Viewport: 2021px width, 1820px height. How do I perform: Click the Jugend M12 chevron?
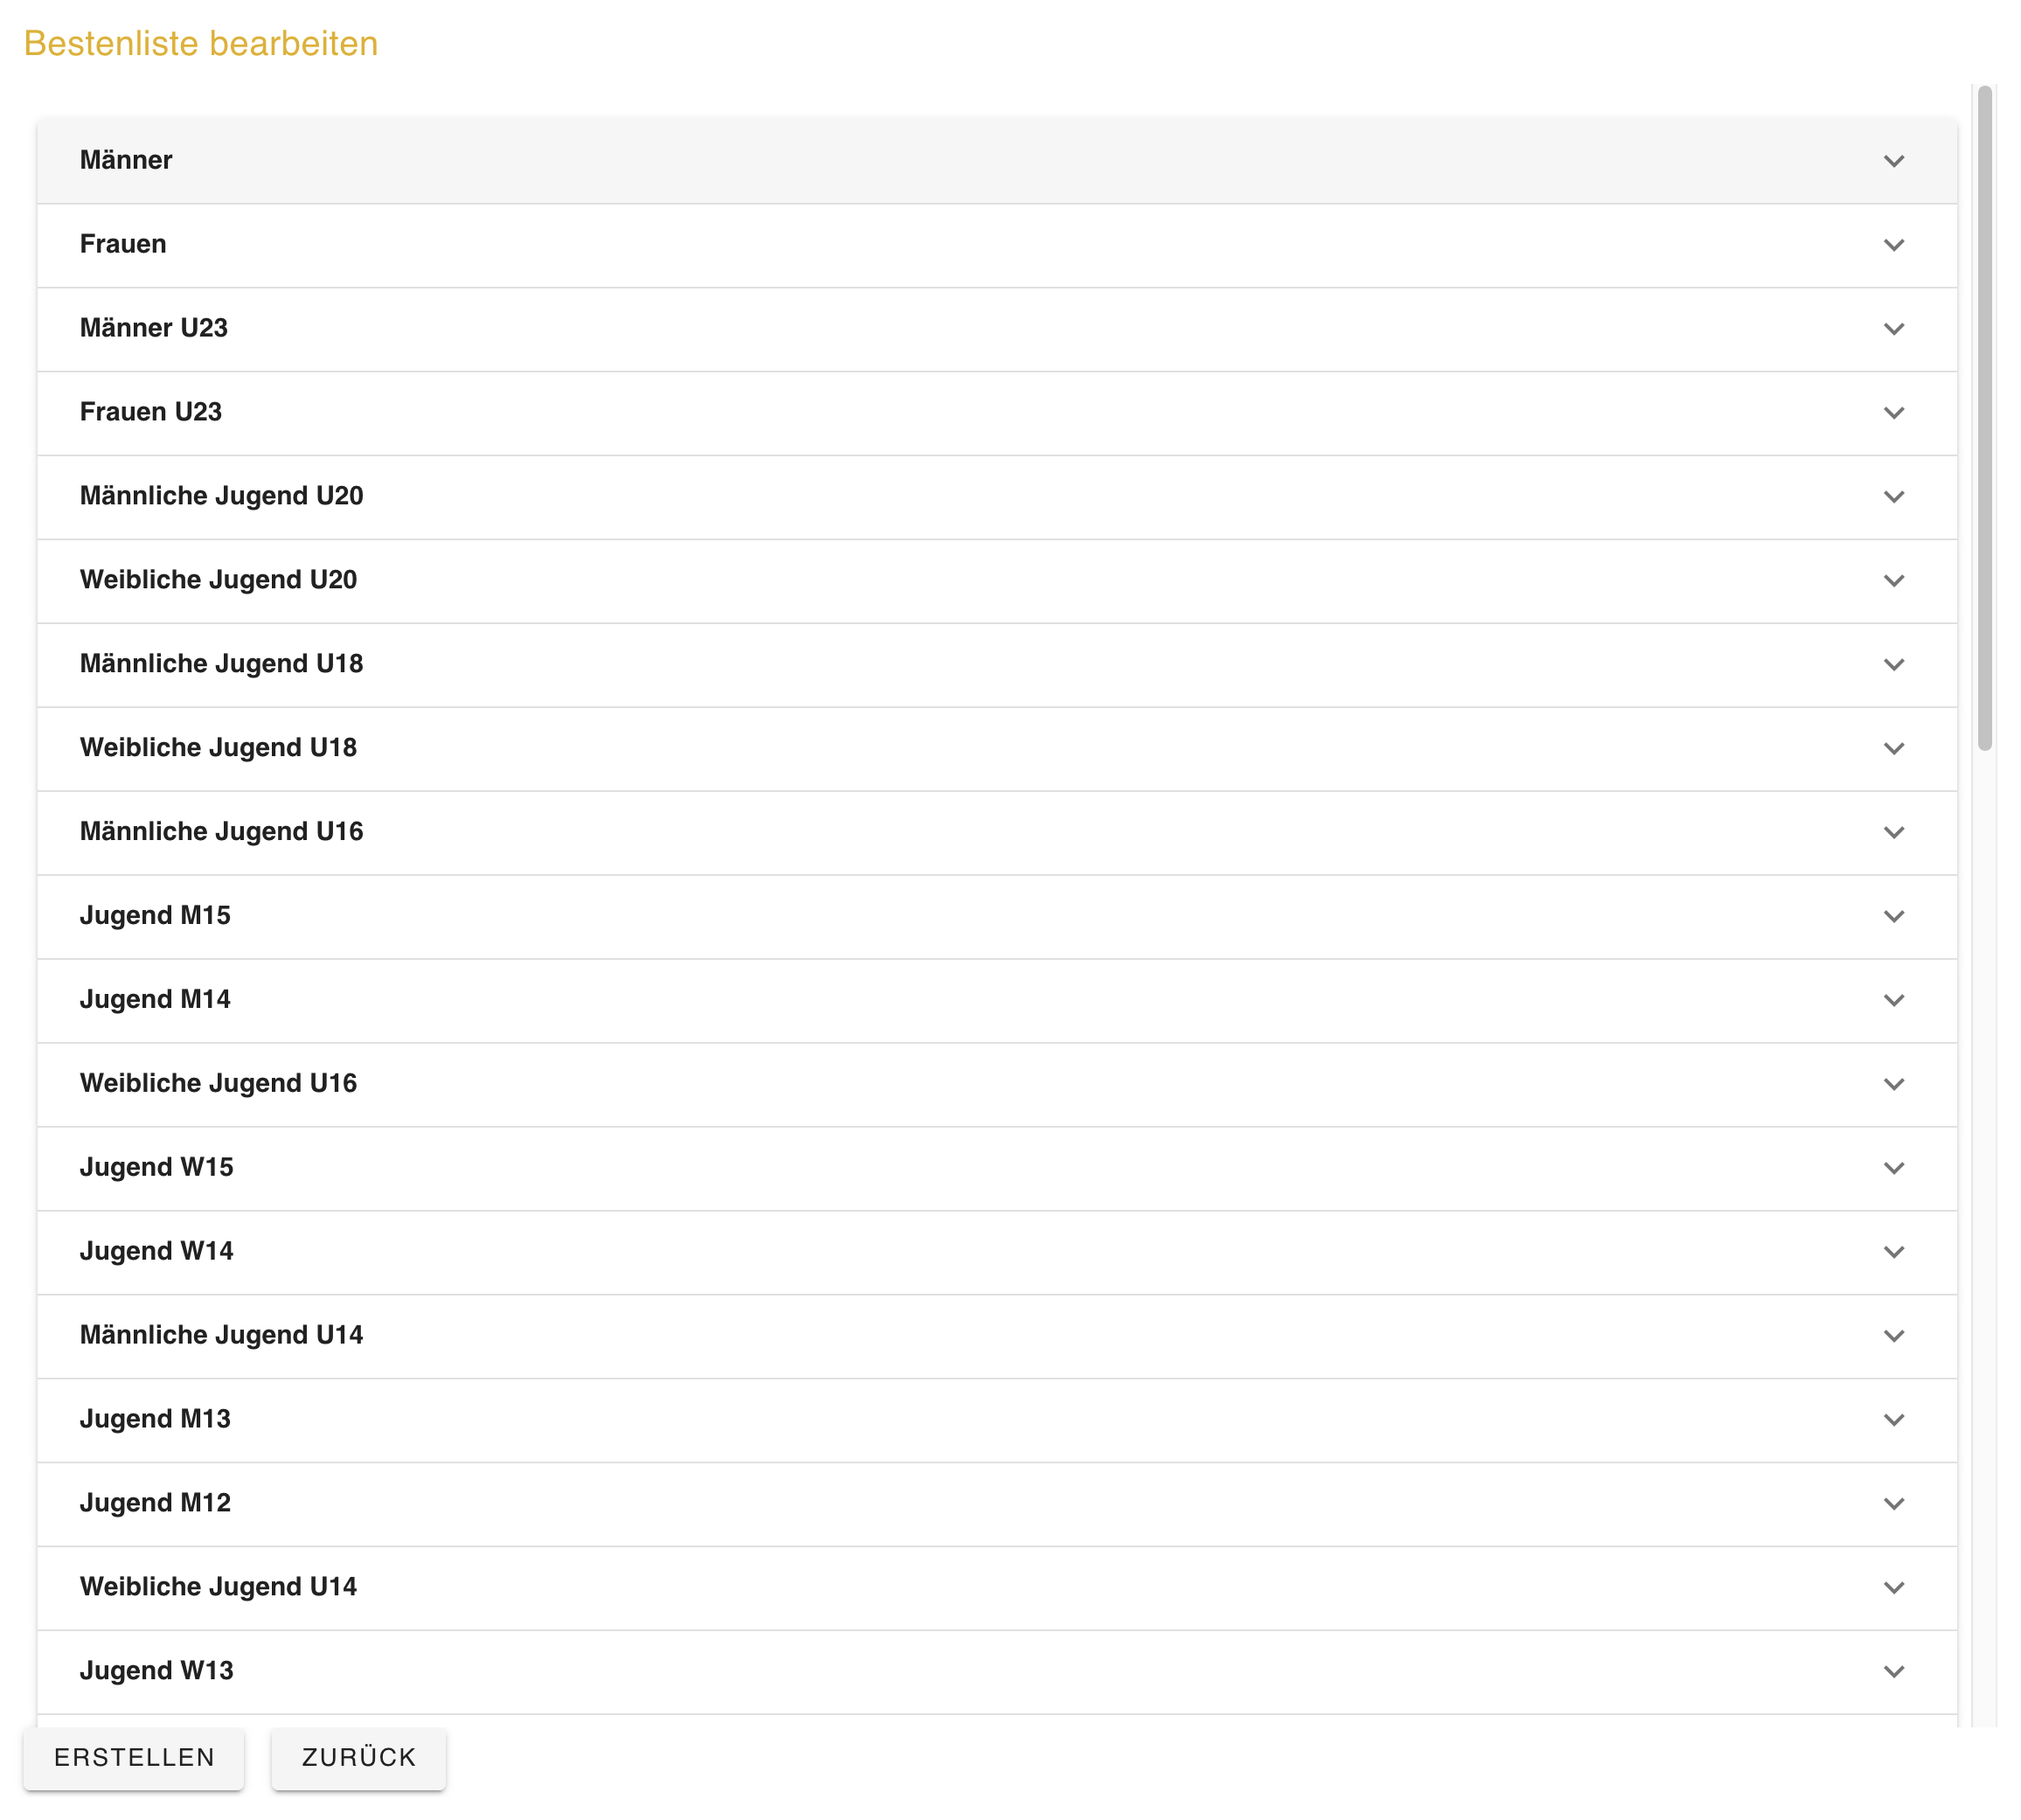[x=1893, y=1505]
